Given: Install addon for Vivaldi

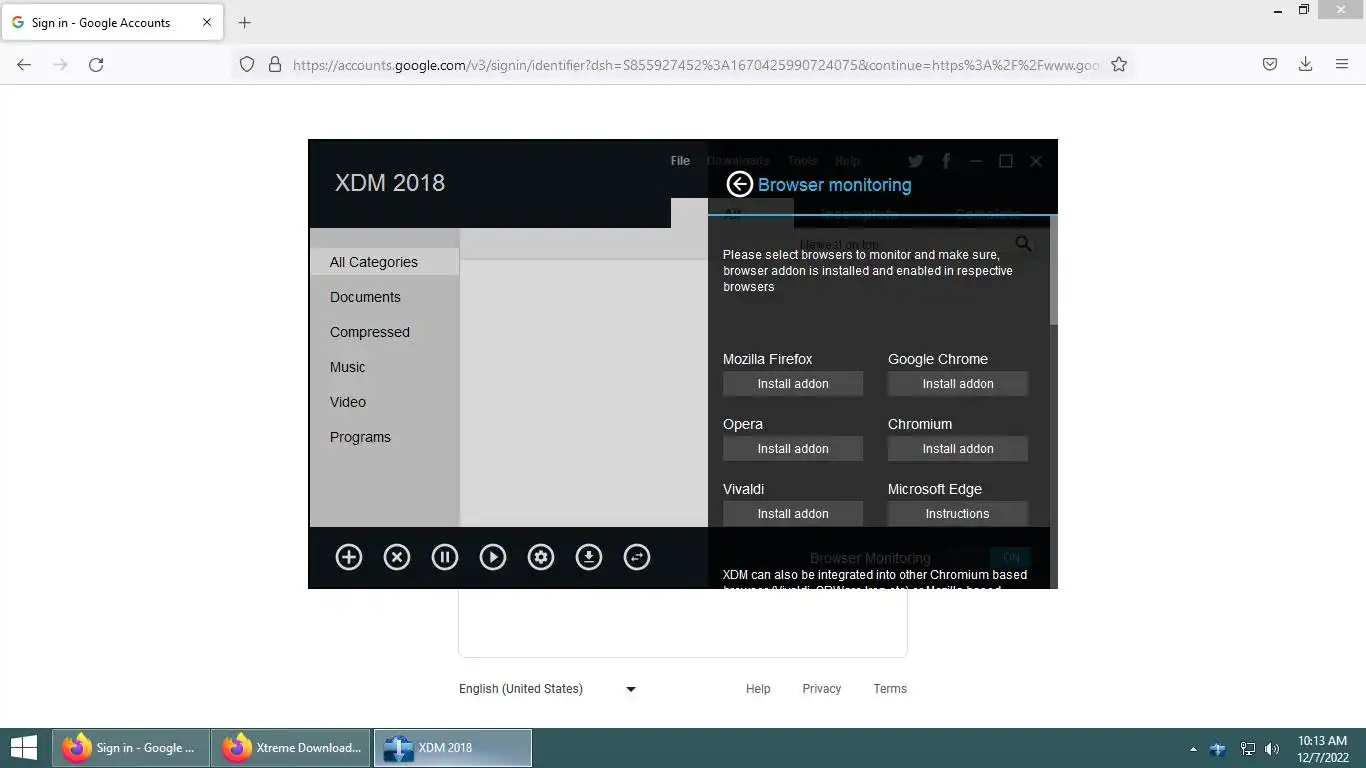Looking at the screenshot, I should 793,514.
